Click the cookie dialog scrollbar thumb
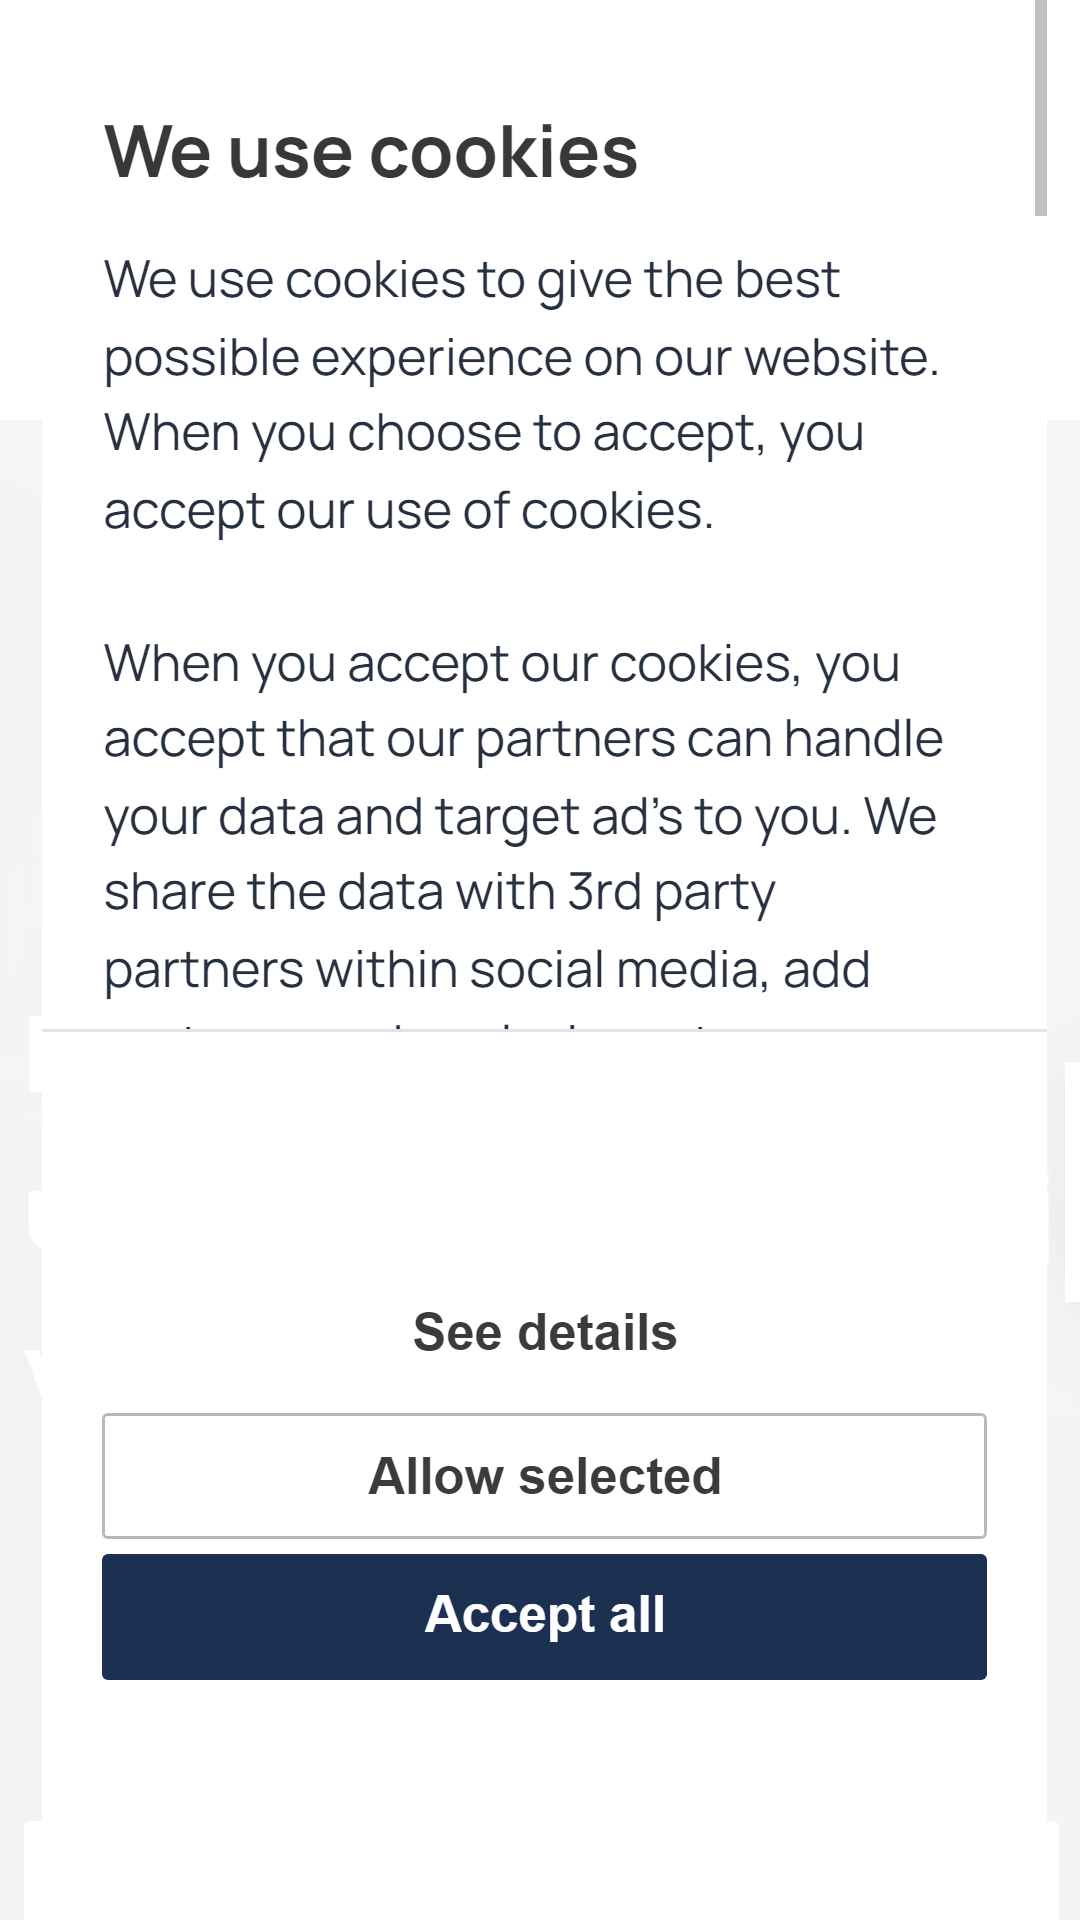Image resolution: width=1080 pixels, height=1920 pixels. pos(1040,108)
